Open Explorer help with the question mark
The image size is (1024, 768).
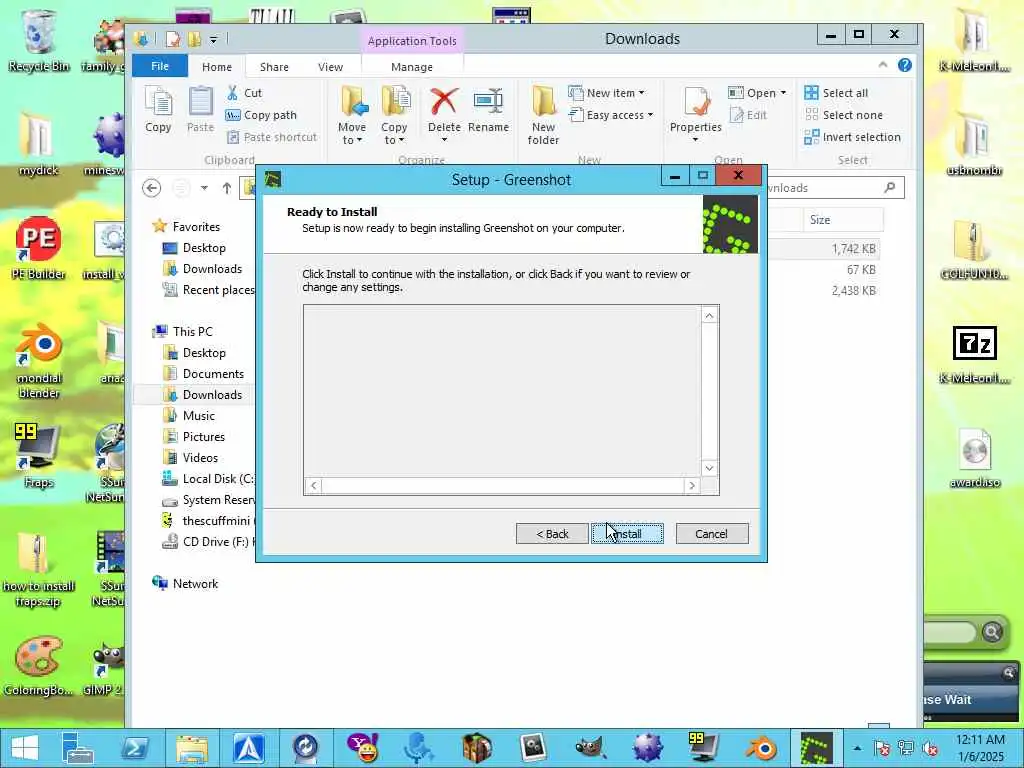[x=904, y=65]
